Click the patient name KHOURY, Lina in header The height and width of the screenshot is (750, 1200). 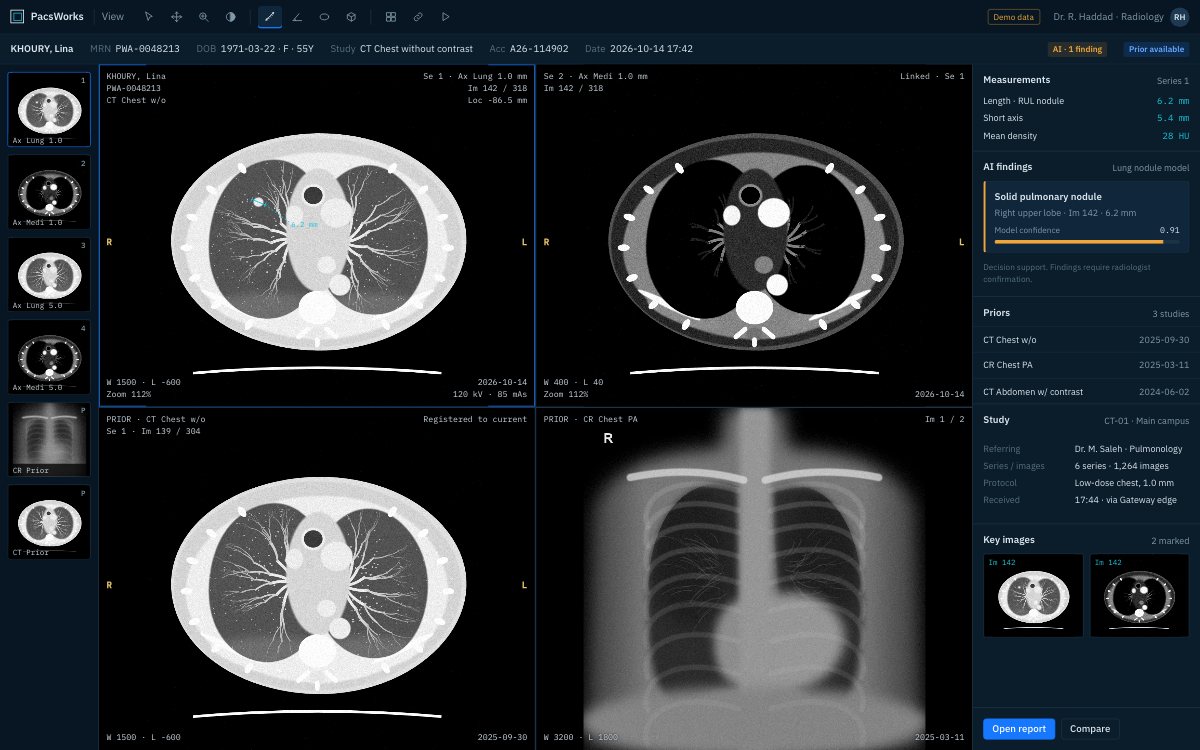pyautogui.click(x=42, y=48)
